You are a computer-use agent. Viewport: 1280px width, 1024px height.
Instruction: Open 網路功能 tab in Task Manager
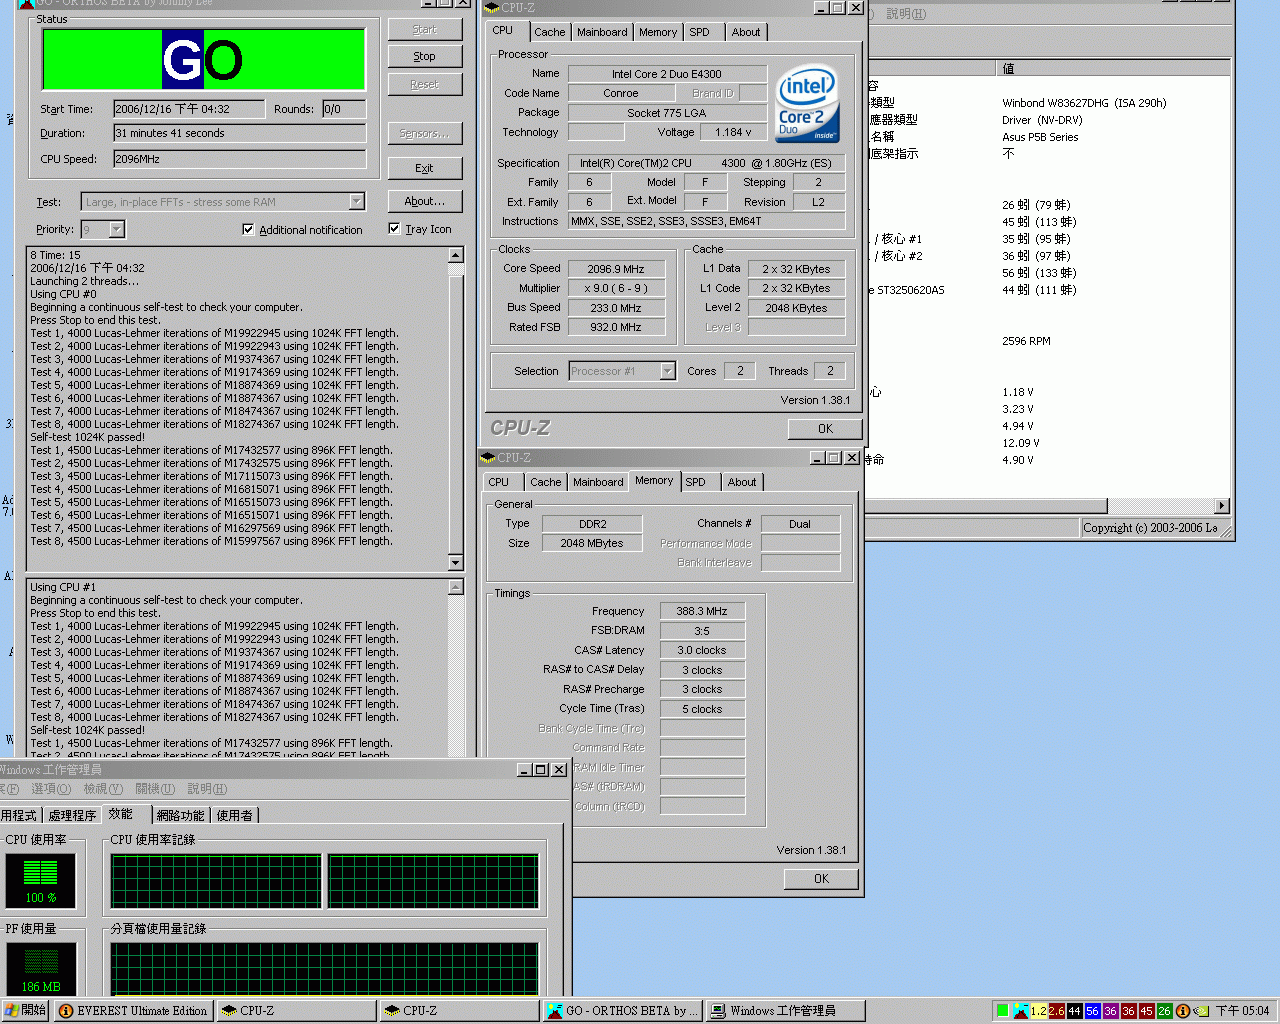[180, 815]
